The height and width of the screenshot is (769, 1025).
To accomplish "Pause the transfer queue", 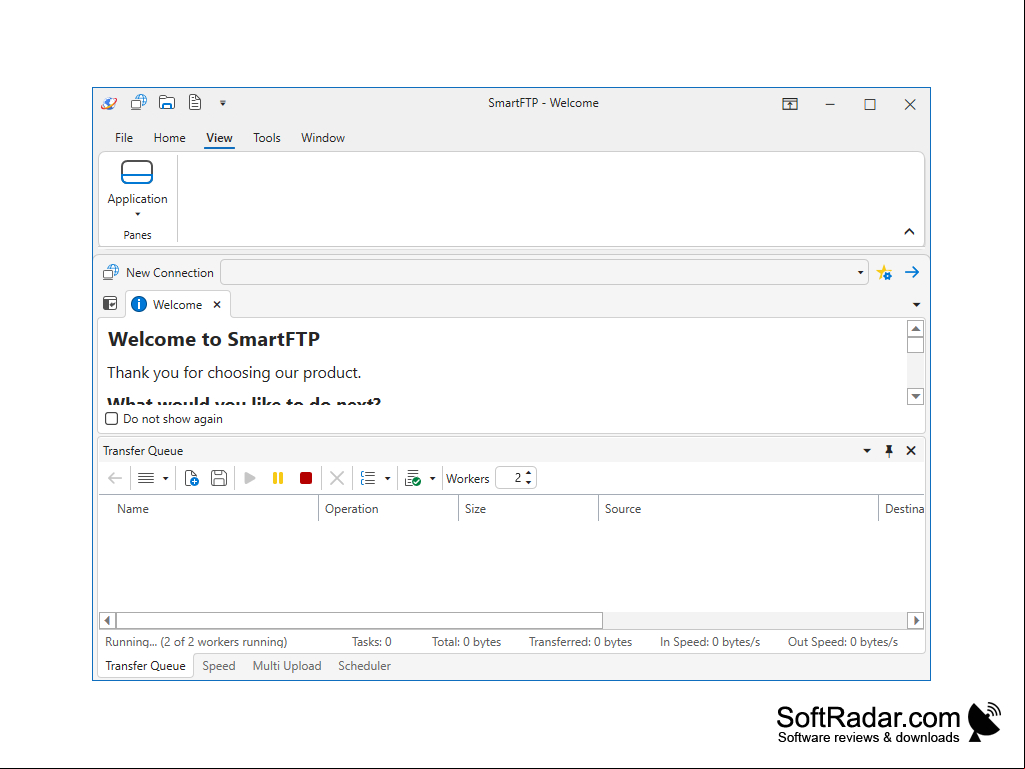I will 278,478.
